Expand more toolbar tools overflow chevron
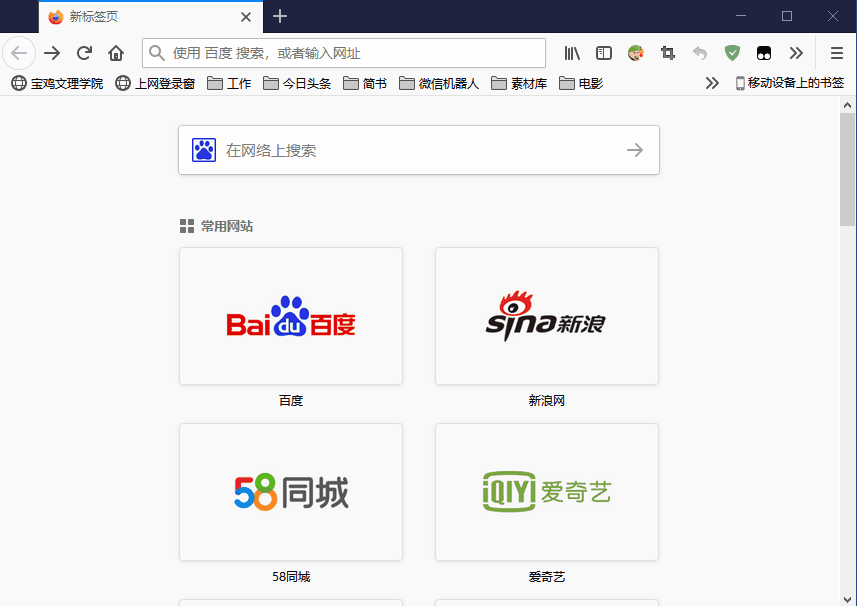This screenshot has height=606, width=857. click(x=796, y=53)
